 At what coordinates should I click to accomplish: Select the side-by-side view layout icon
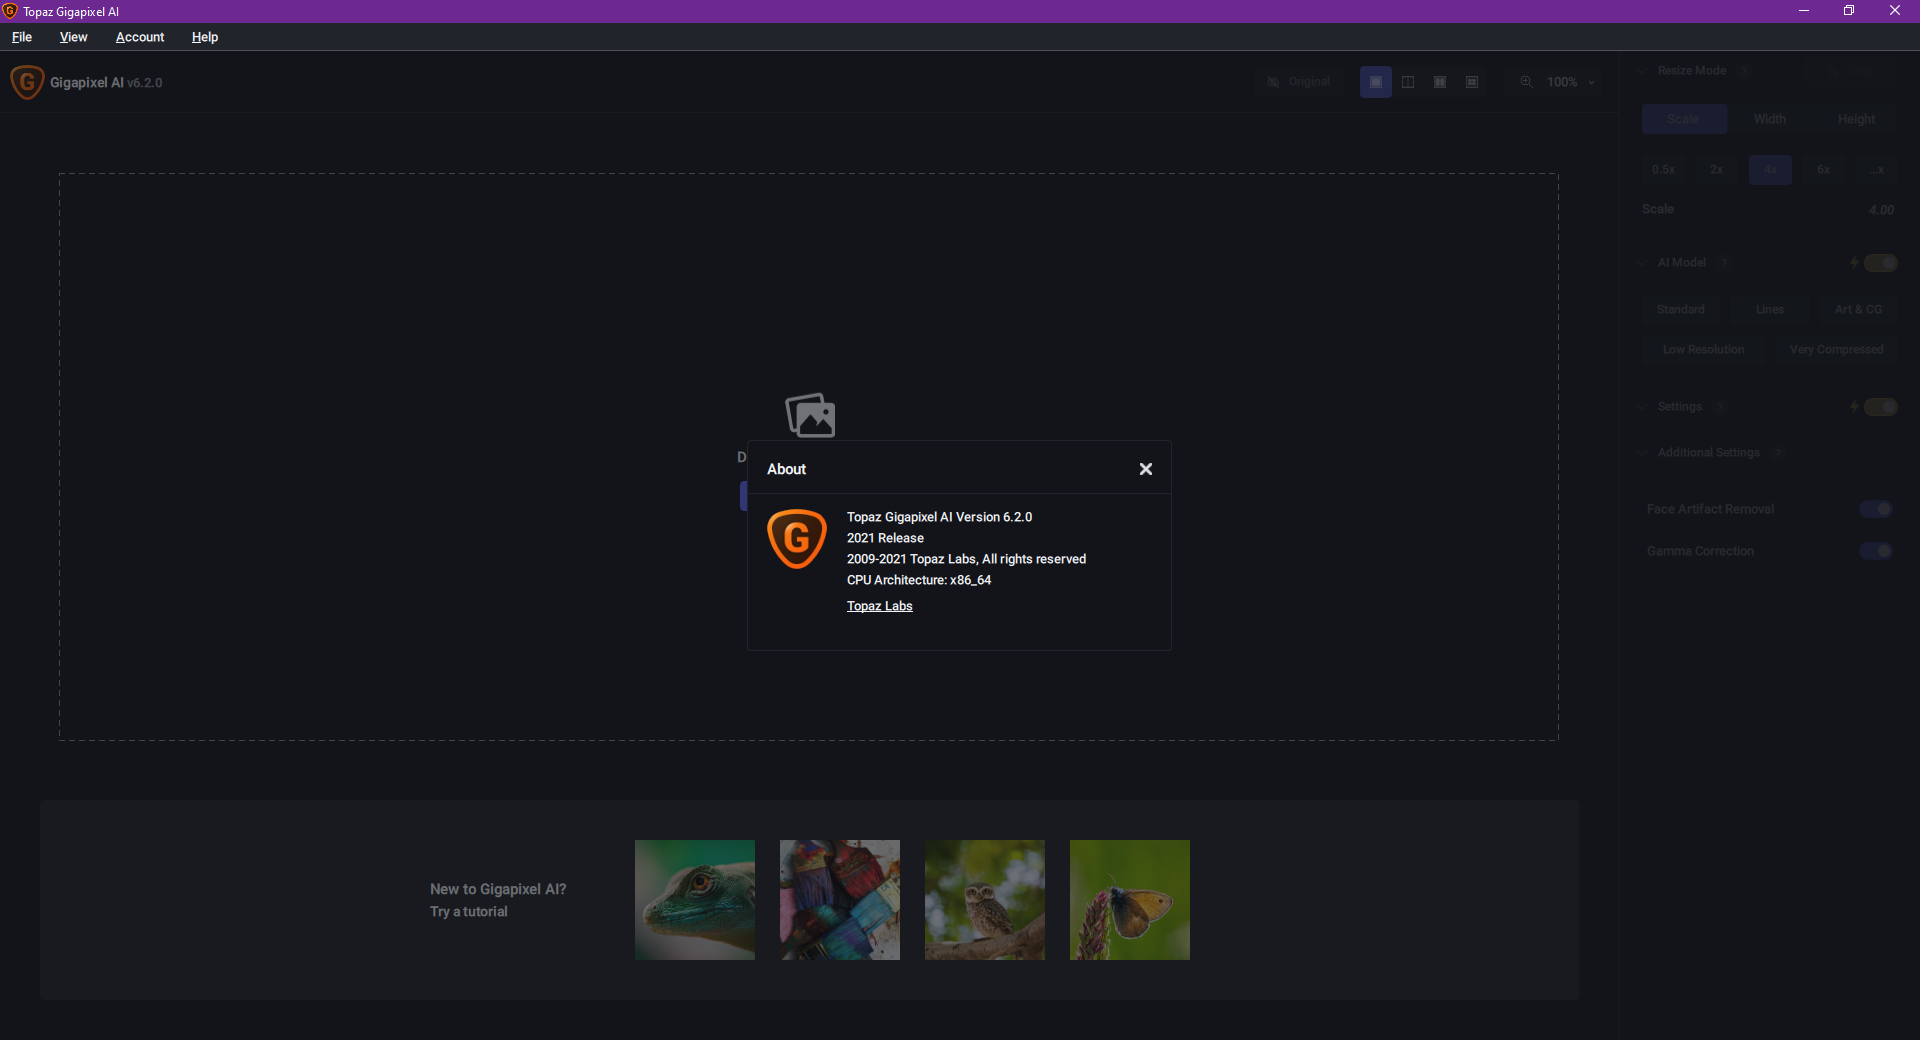[x=1440, y=82]
